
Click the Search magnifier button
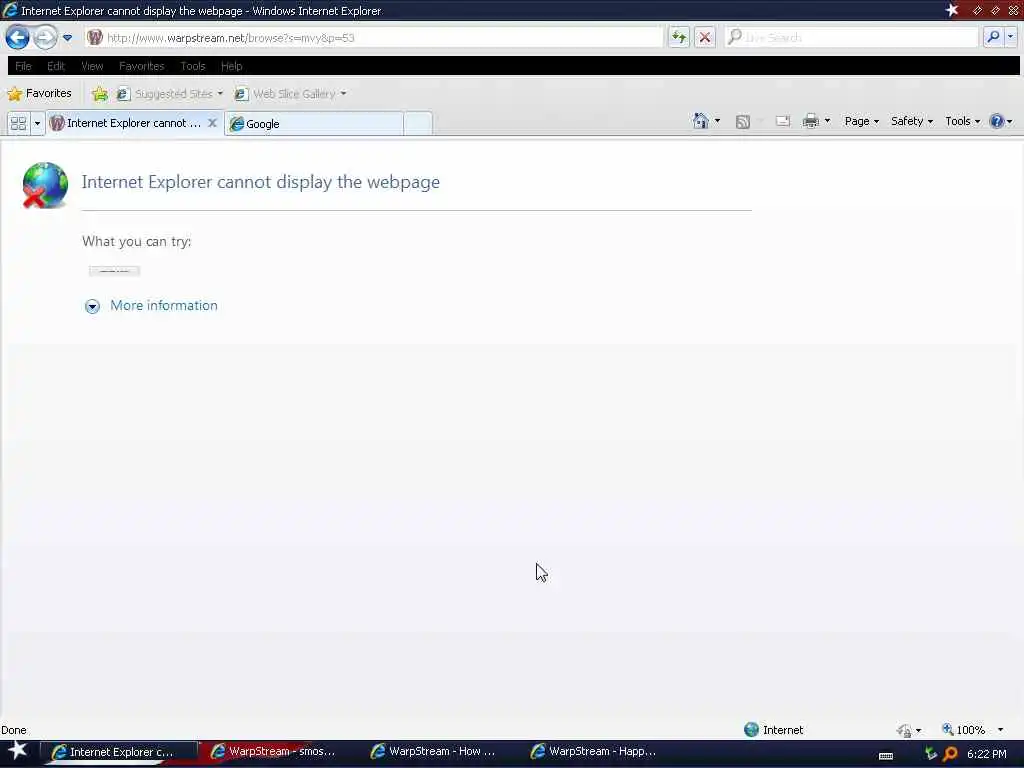coord(993,37)
